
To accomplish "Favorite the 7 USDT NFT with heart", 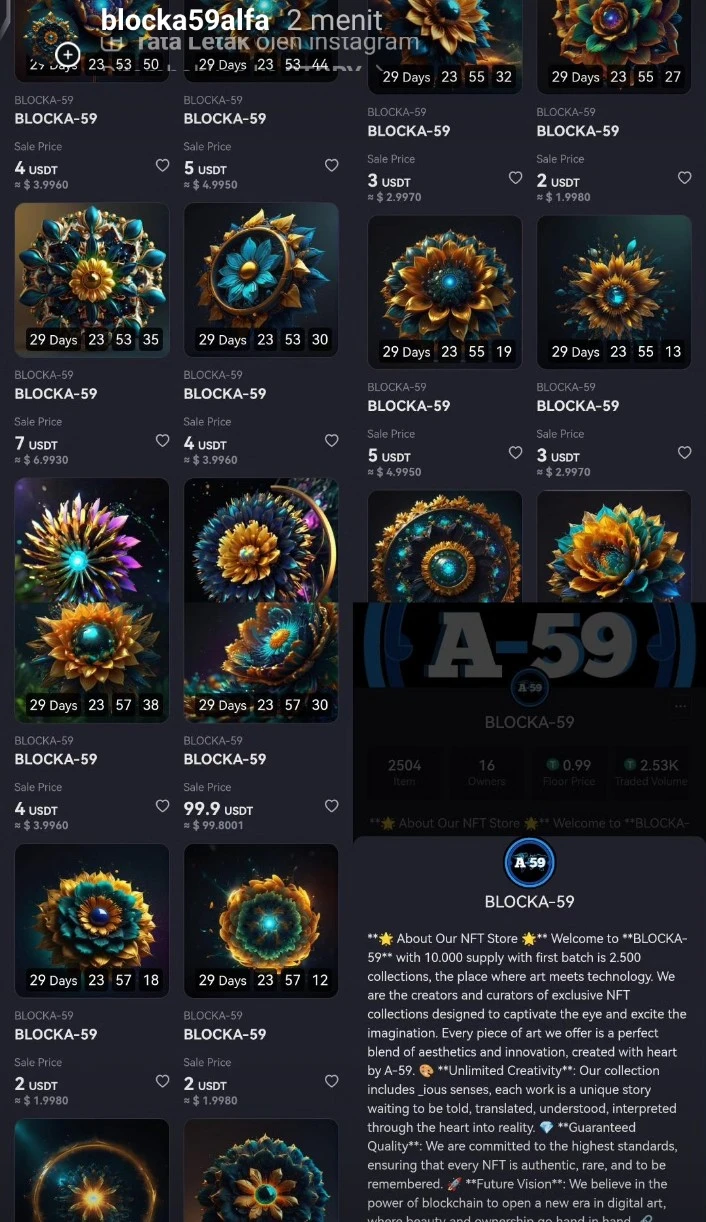I will [162, 440].
